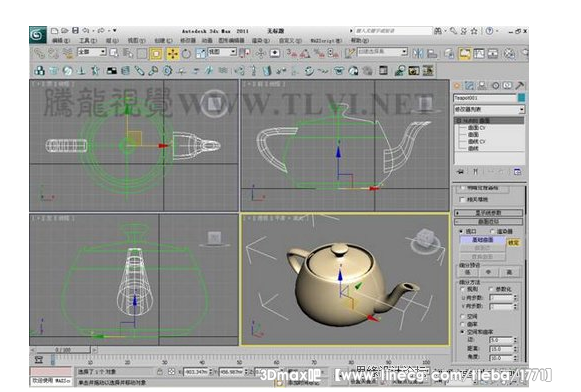This screenshot has height=392, width=581.
Task: Click Show End Result toggle icon
Action: 475,172
